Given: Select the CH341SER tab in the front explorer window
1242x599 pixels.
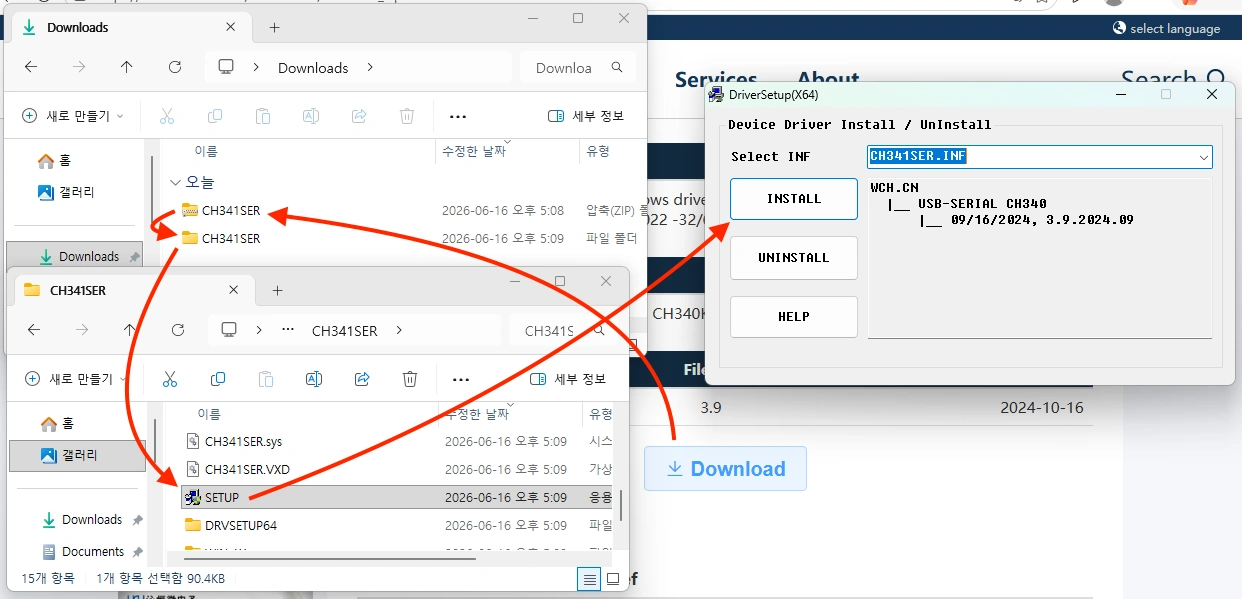Looking at the screenshot, I should (133, 290).
